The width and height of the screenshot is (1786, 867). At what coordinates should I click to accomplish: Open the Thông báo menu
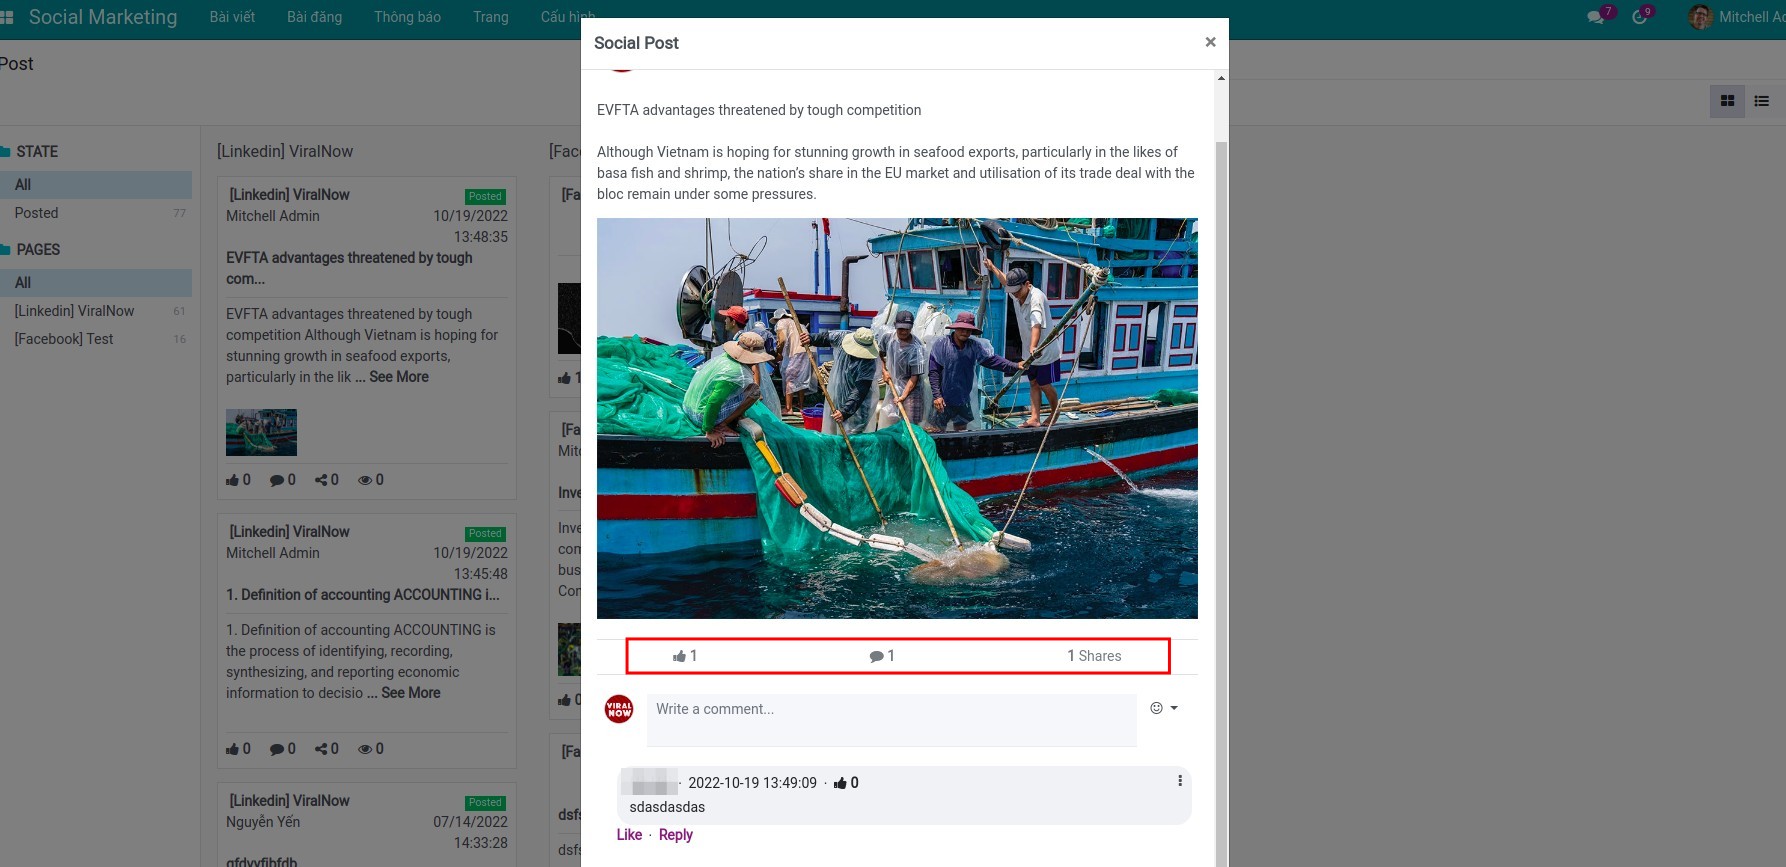click(x=407, y=17)
